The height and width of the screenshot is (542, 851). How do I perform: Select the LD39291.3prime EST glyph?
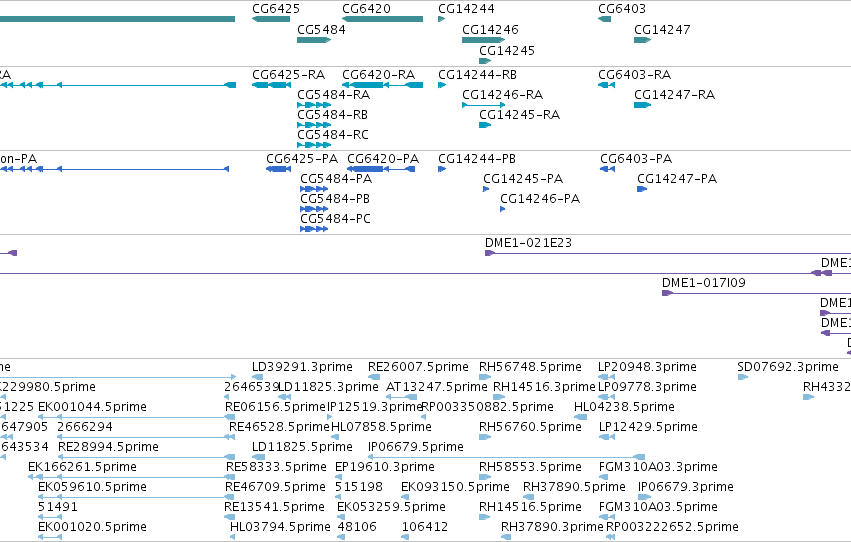(x=258, y=377)
